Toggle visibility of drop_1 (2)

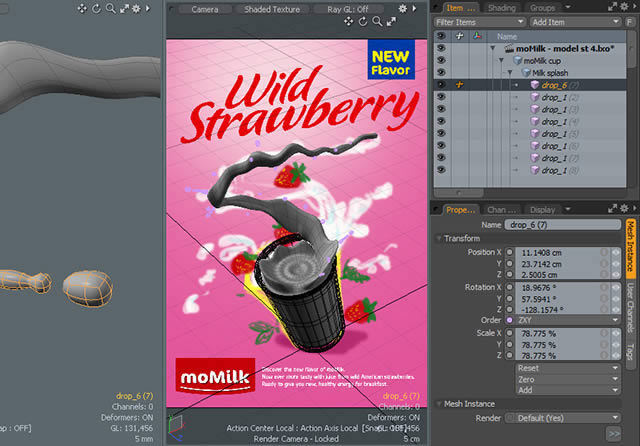[x=441, y=97]
